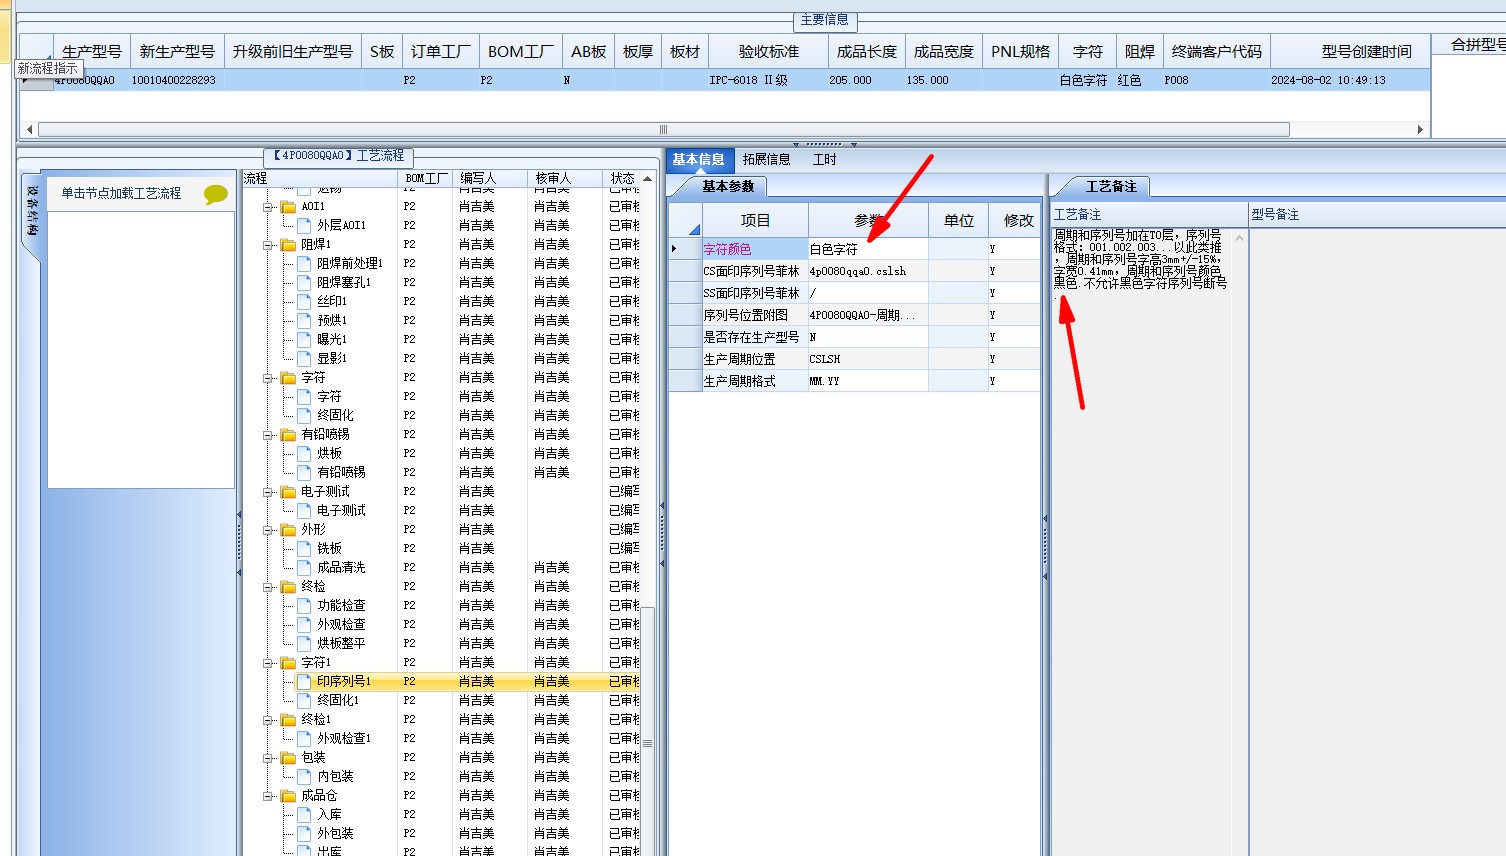Click the 成品仓 folder icon
This screenshot has height=856, width=1506.
tap(288, 796)
